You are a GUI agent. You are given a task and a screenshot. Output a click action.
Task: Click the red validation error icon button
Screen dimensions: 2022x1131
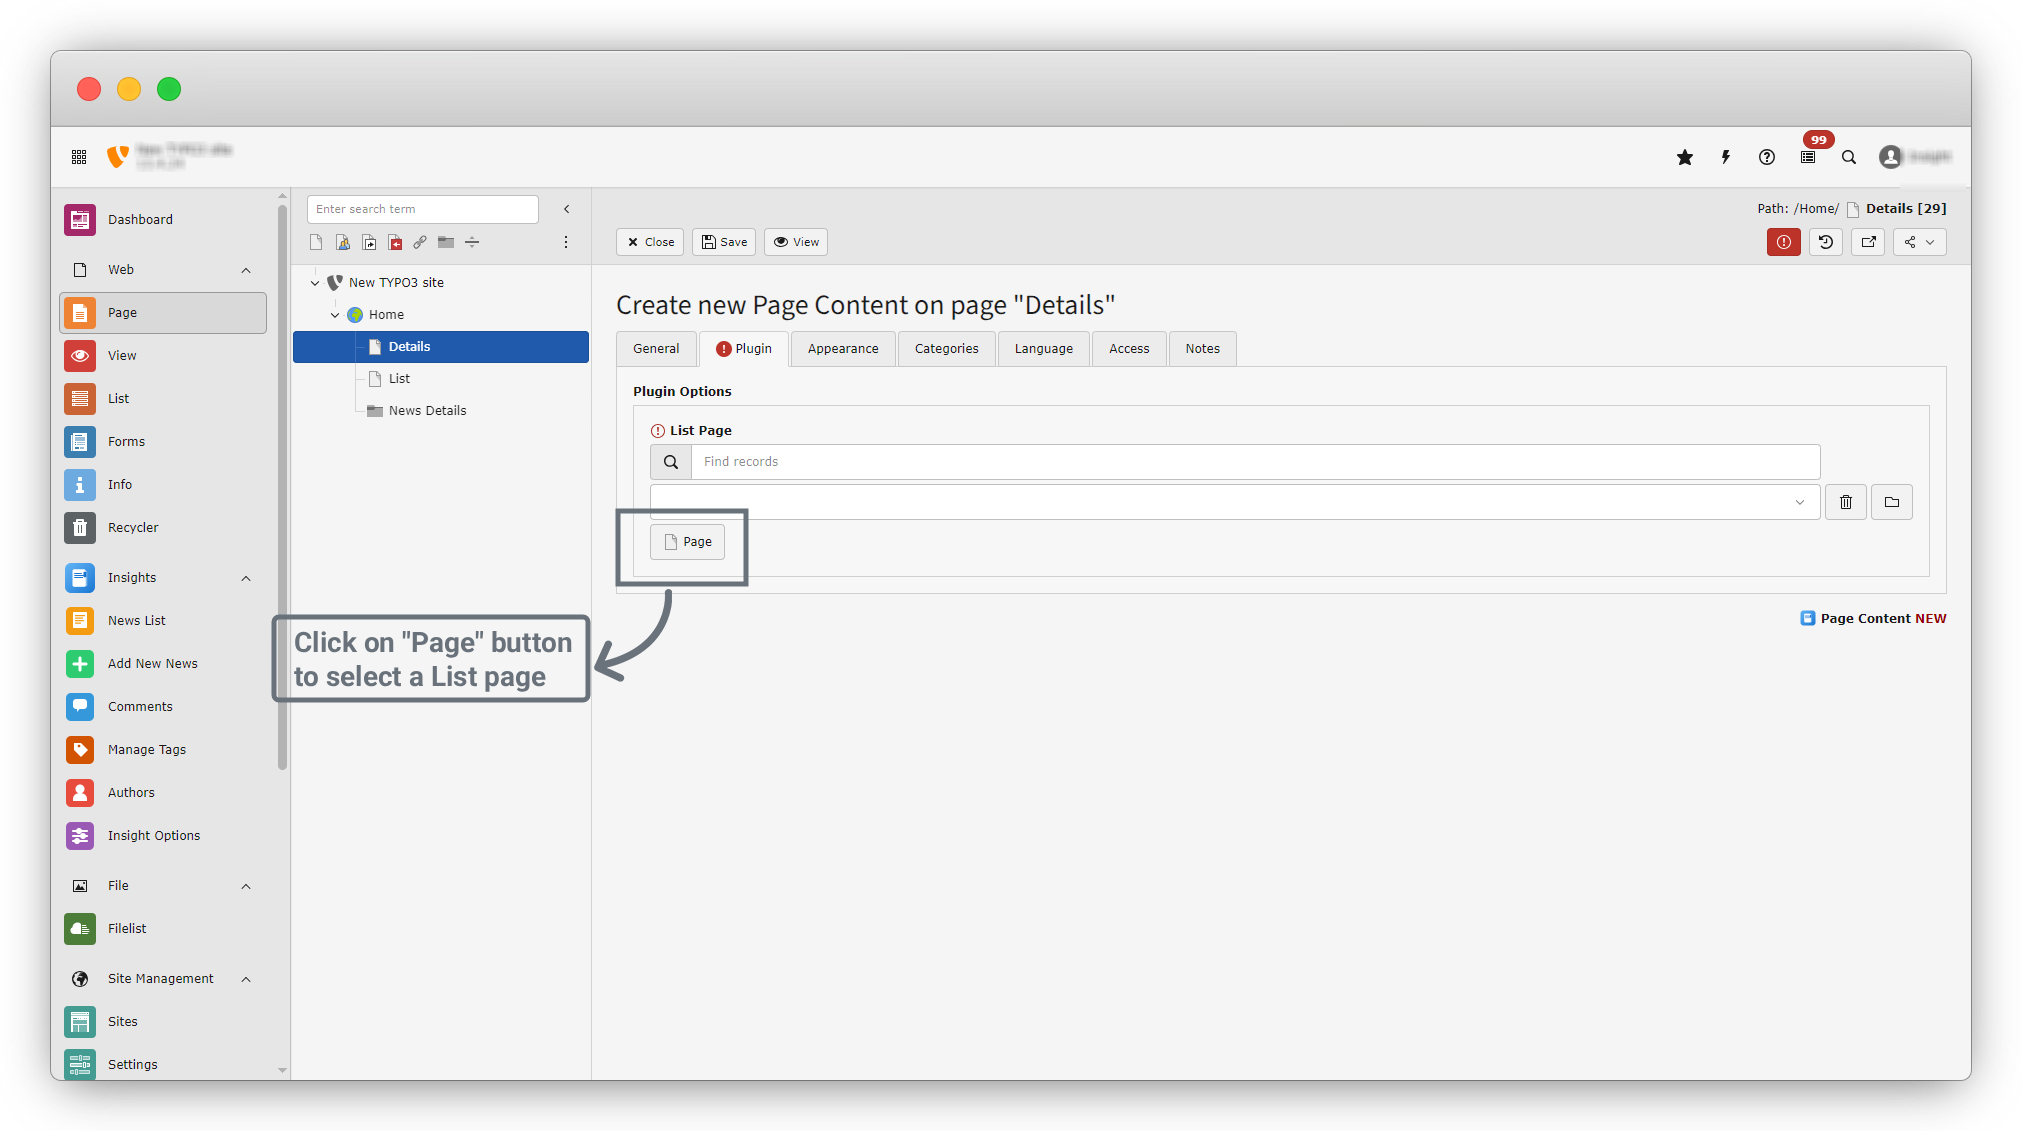tap(1783, 242)
